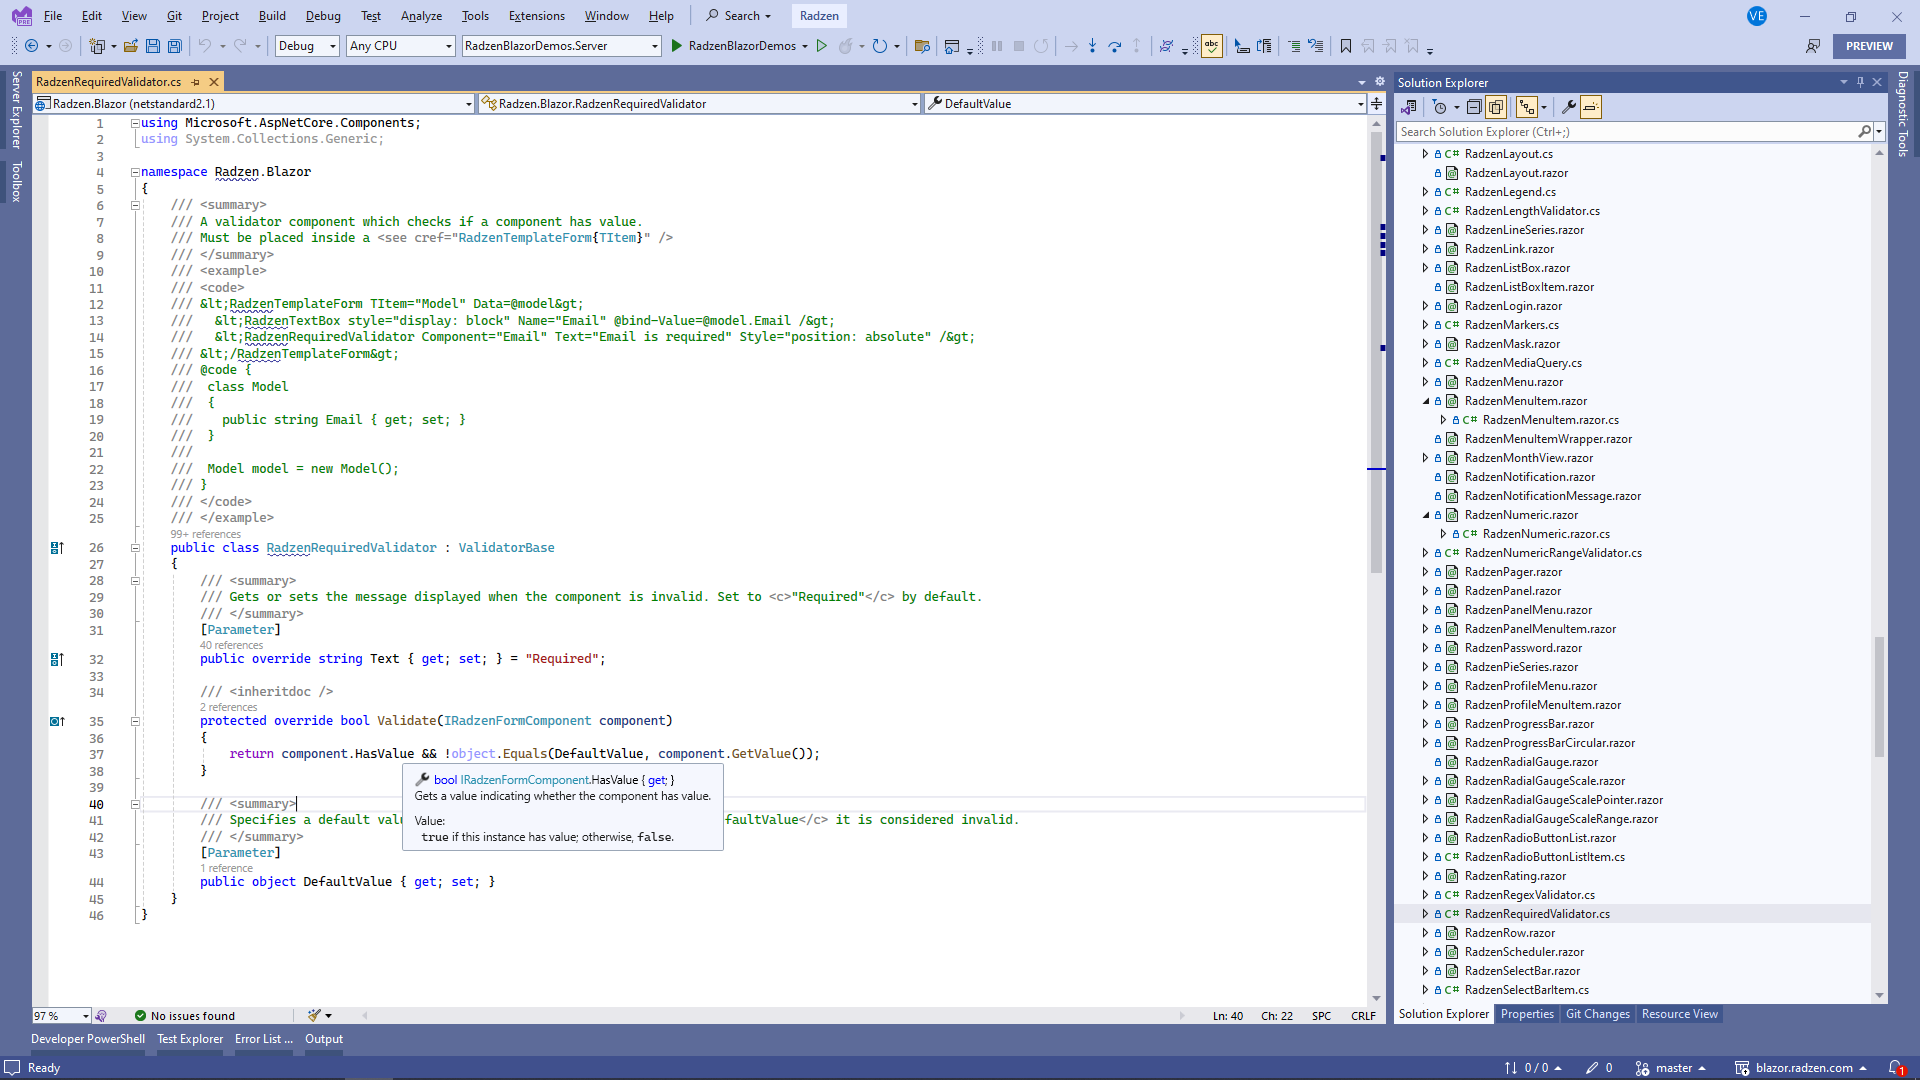This screenshot has height=1080, width=1920.
Task: Click the Step Into debug arrow
Action: point(1092,46)
